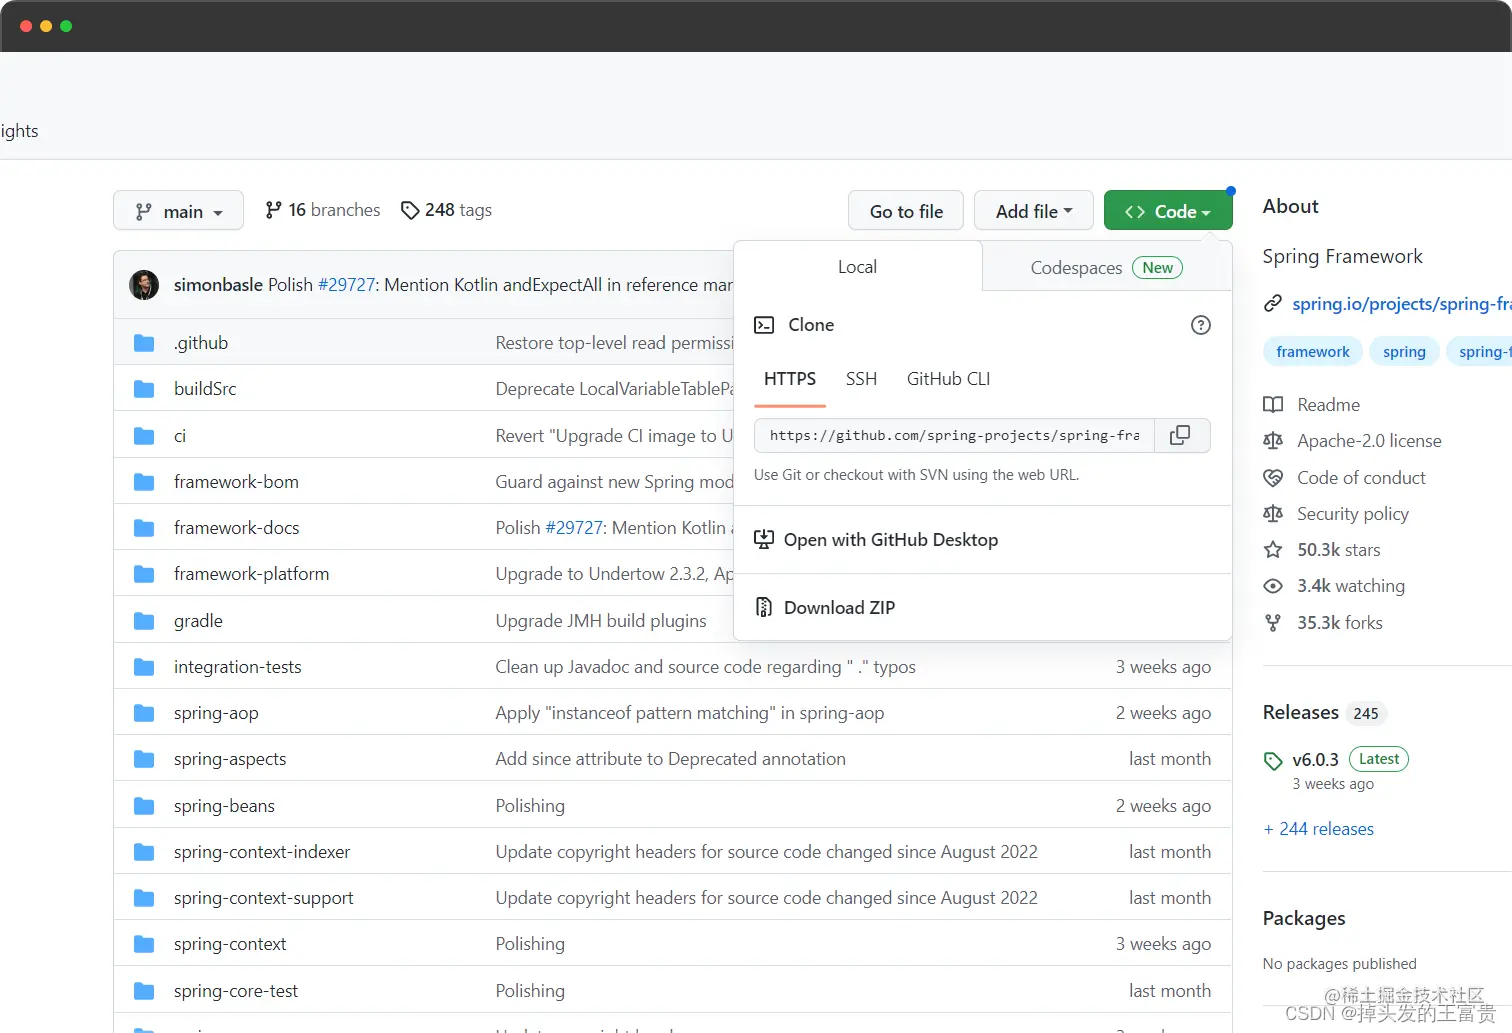The height and width of the screenshot is (1033, 1512).
Task: Open 'Upgrade JMH build plugins' commit message
Action: click(601, 621)
